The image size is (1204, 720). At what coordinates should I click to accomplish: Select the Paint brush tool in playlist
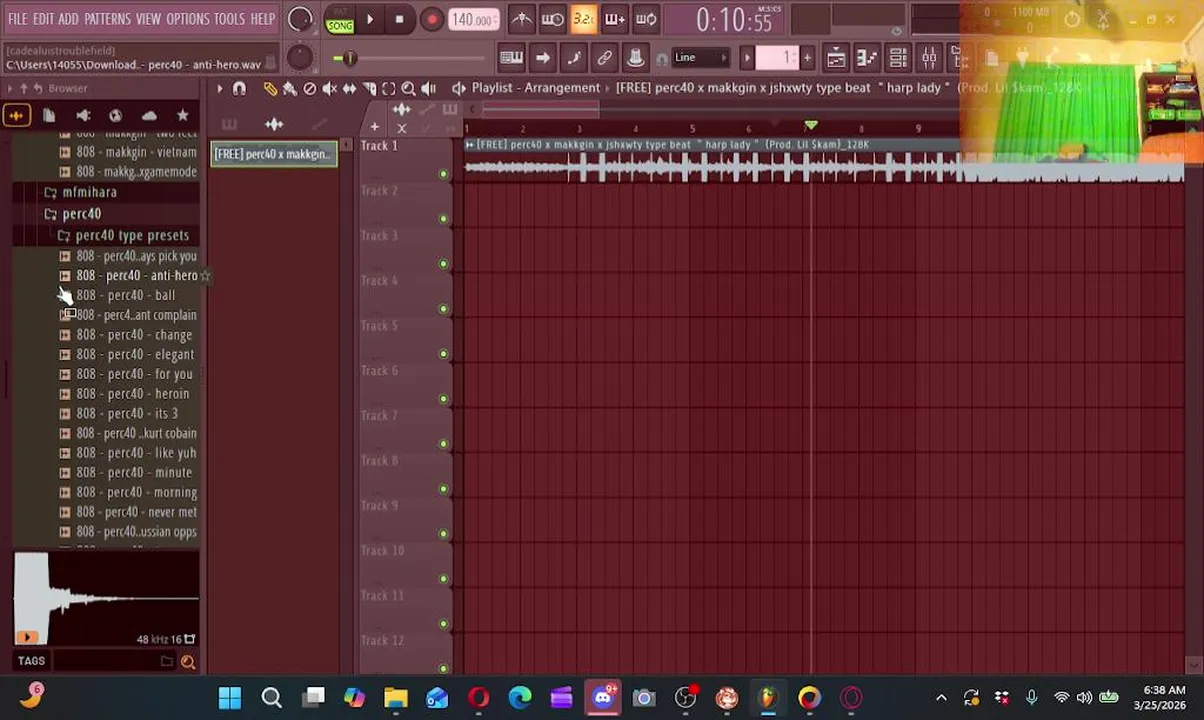290,89
